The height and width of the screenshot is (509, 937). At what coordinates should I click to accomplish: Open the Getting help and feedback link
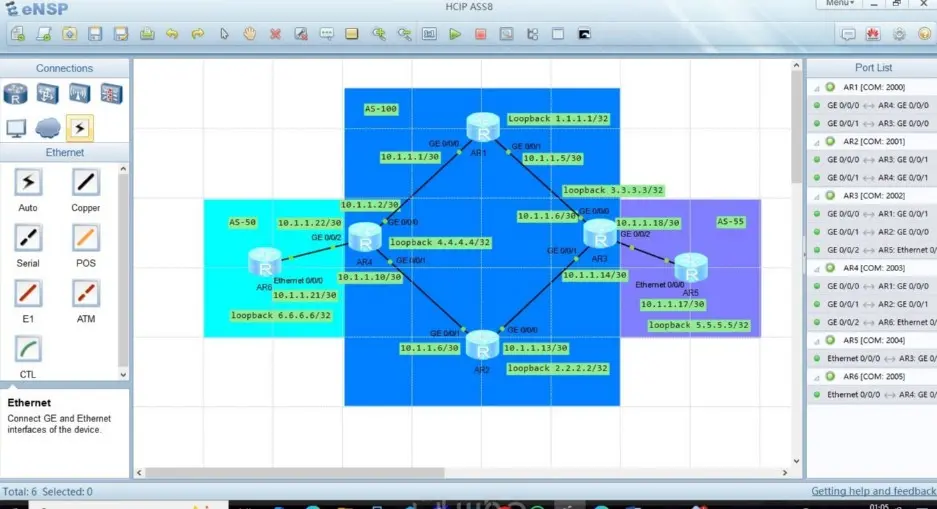click(x=873, y=491)
